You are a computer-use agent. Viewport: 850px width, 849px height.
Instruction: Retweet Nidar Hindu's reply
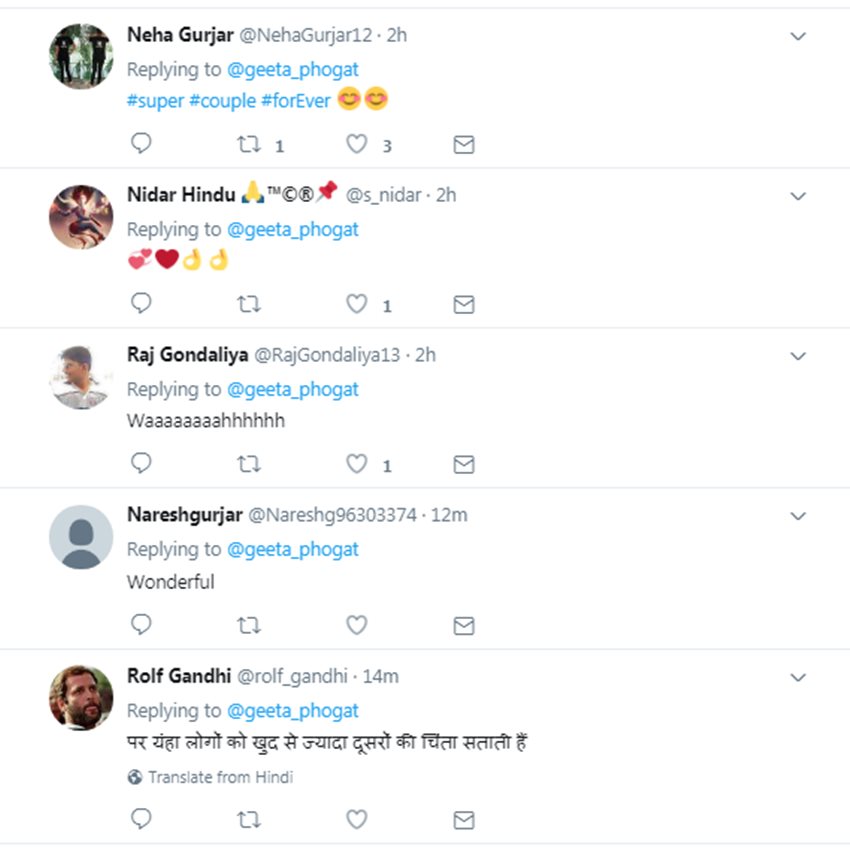click(249, 304)
